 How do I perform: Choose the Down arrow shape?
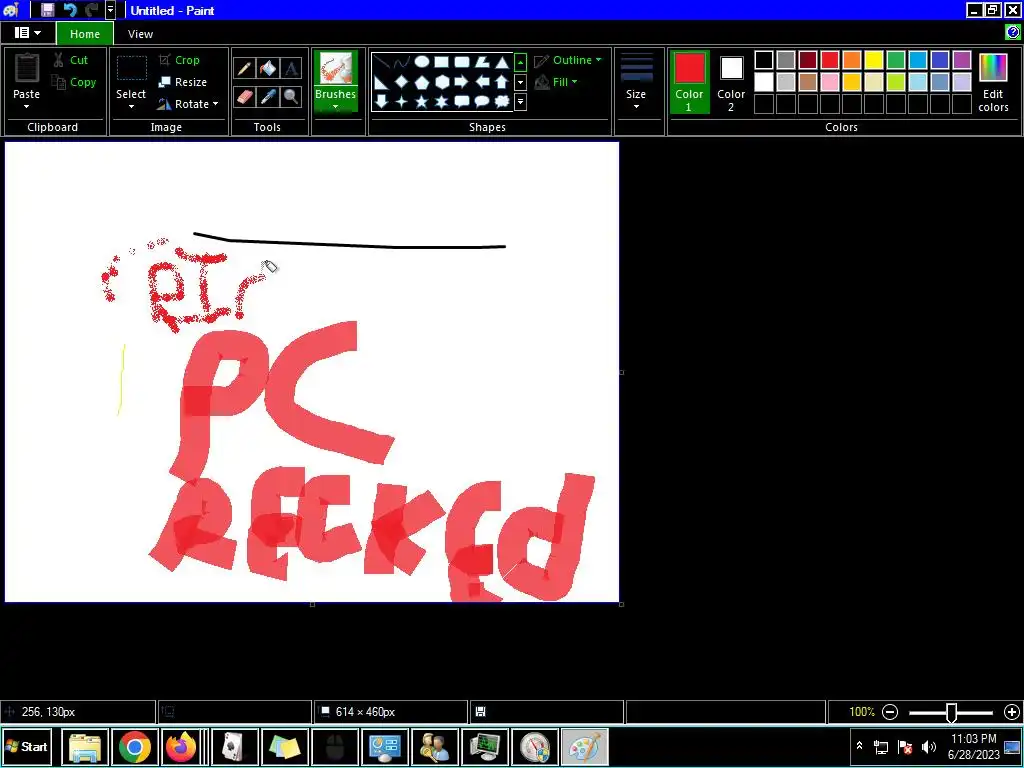[x=382, y=101]
